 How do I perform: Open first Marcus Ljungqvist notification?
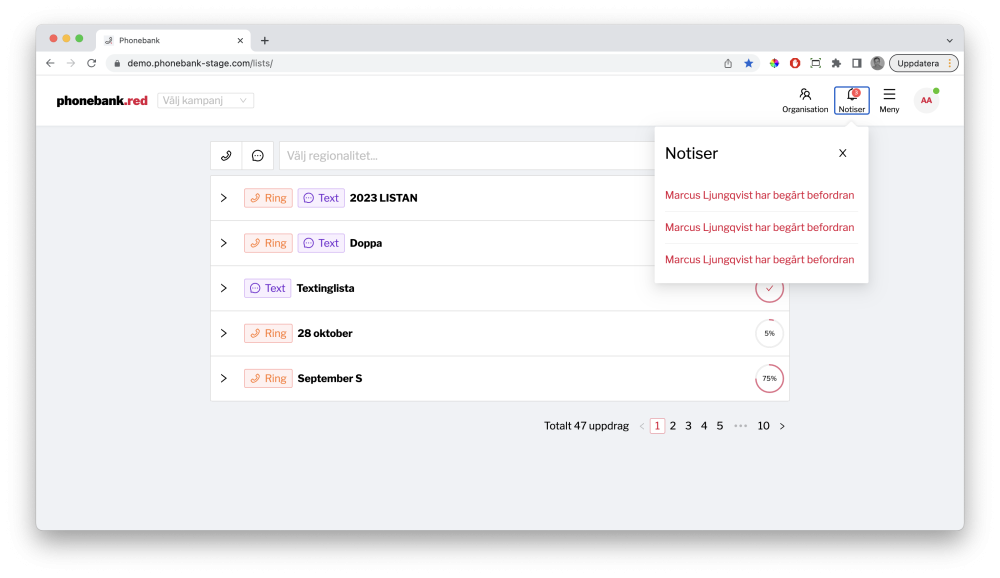759,195
